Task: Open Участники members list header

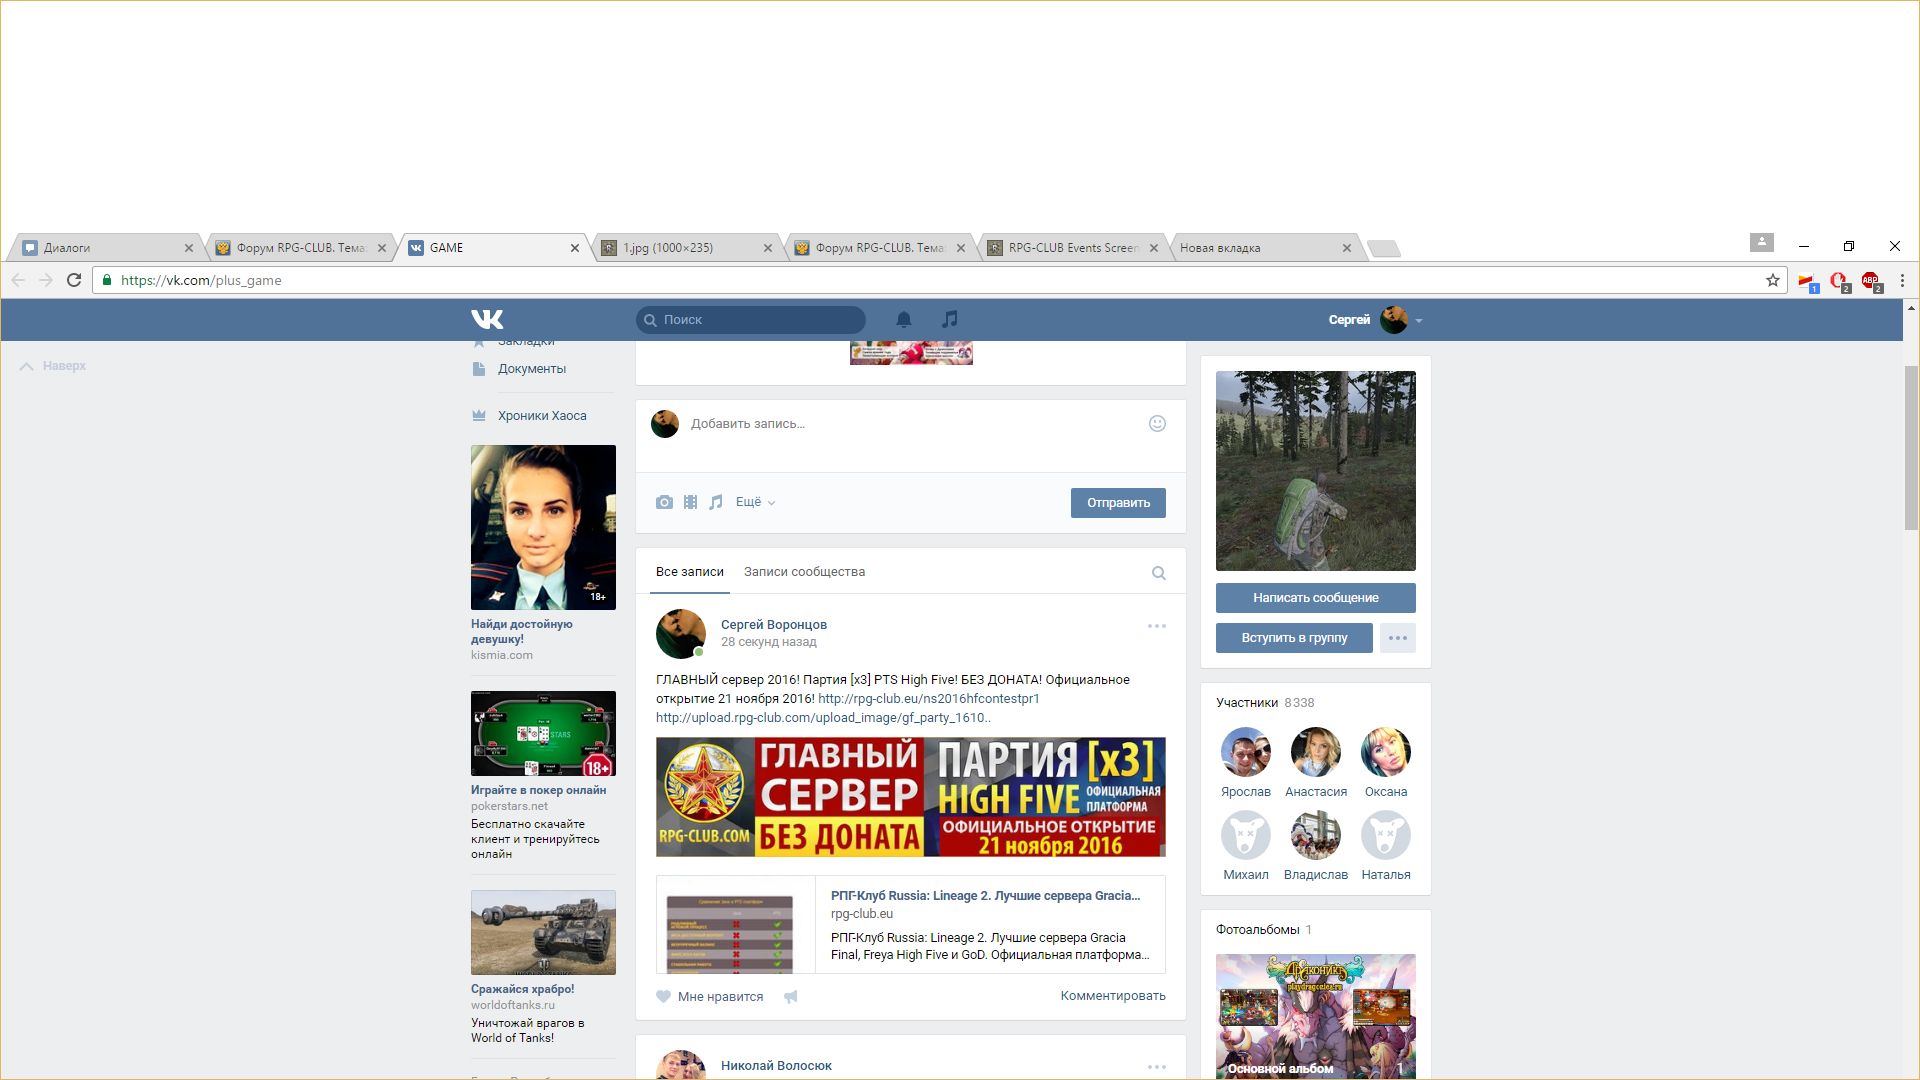Action: tap(1265, 703)
